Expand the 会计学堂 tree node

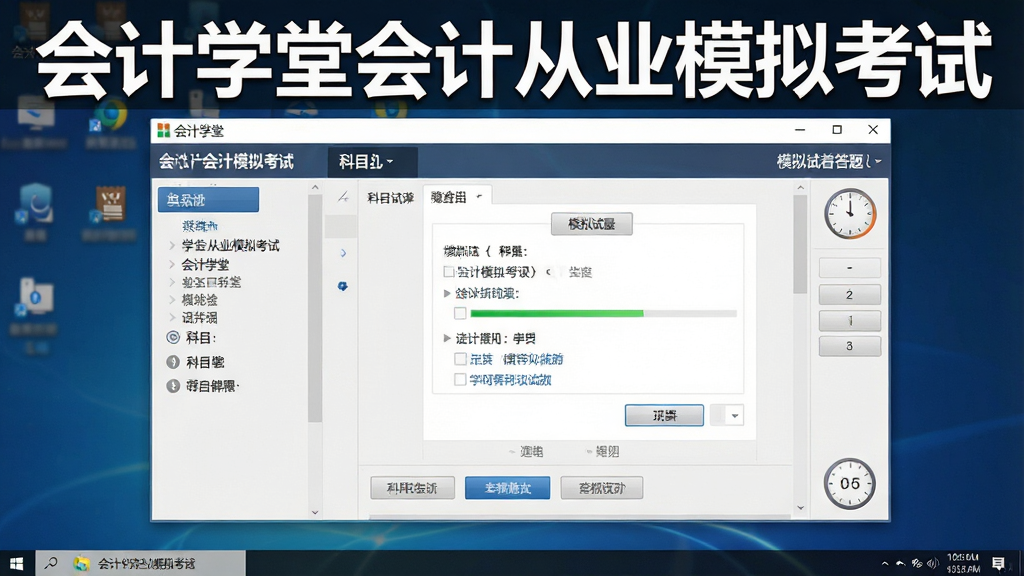tap(172, 264)
